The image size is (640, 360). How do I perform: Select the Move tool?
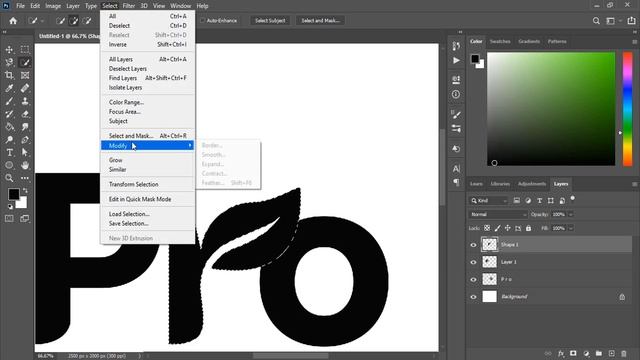(x=9, y=49)
